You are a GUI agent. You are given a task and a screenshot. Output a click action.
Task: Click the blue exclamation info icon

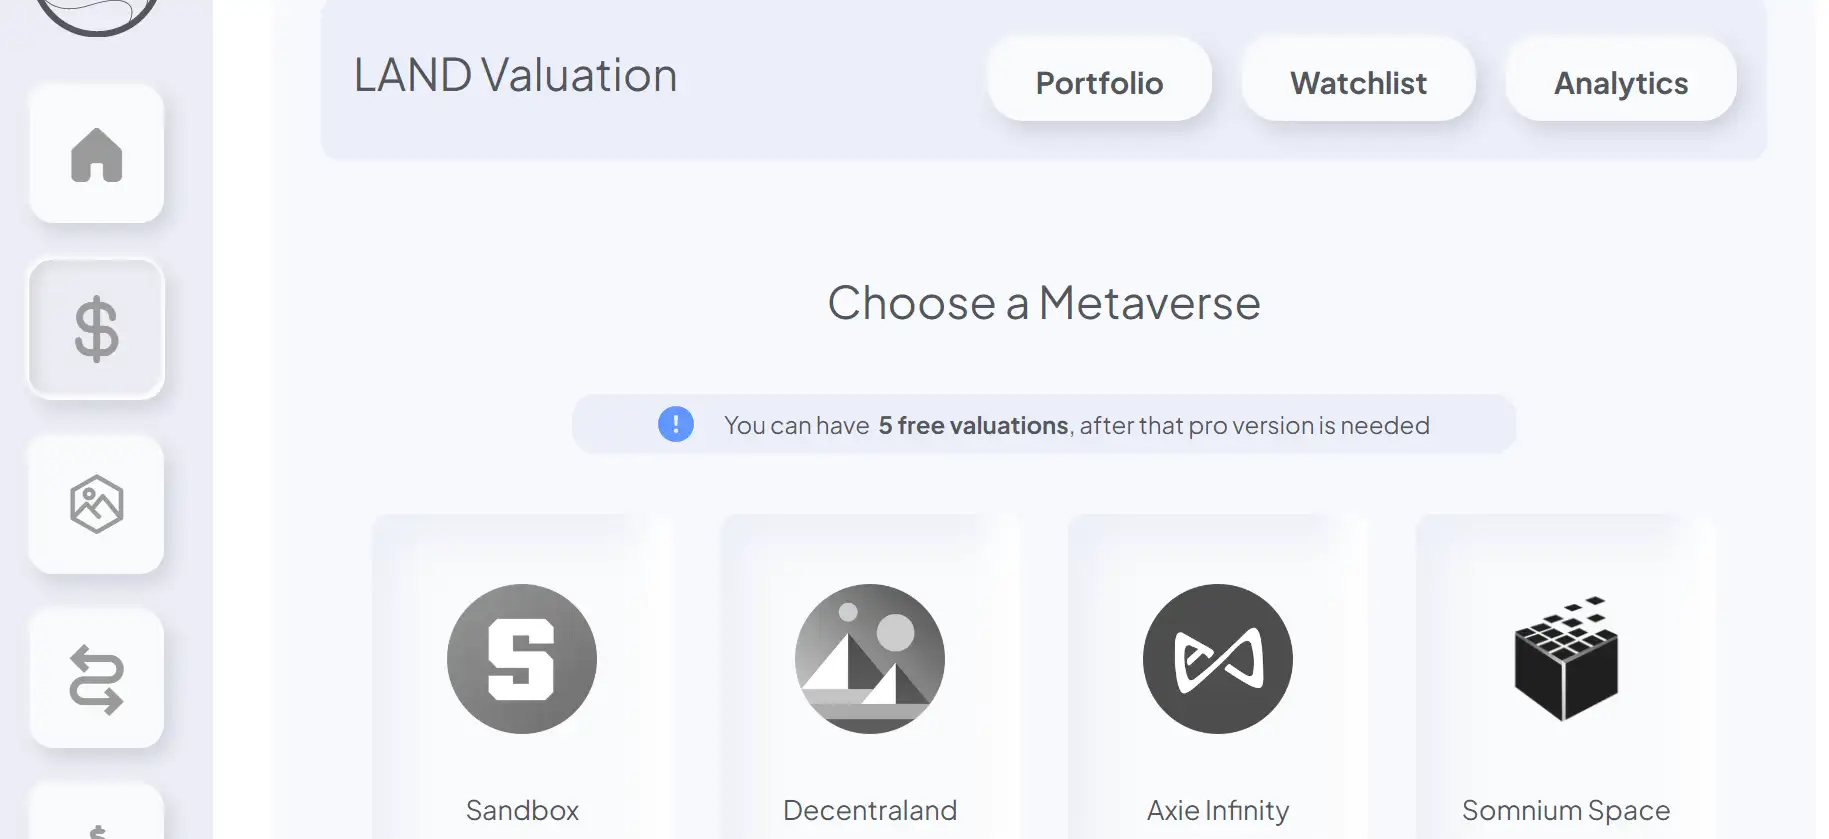(x=676, y=424)
